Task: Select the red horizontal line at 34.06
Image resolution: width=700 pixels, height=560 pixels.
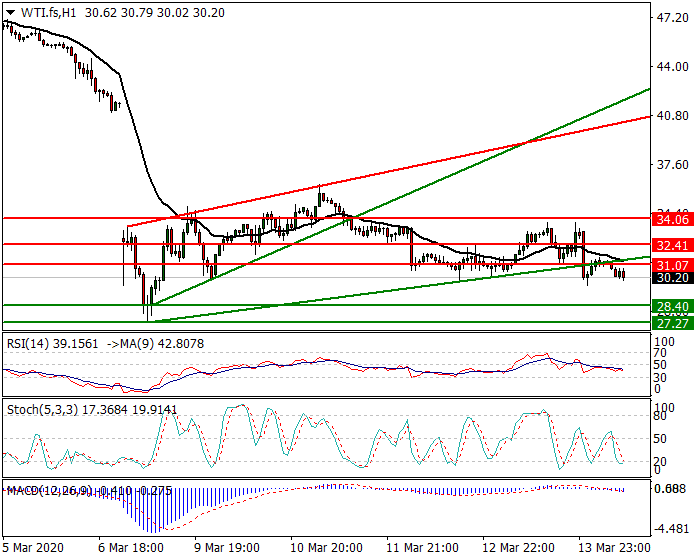Action: [326, 218]
